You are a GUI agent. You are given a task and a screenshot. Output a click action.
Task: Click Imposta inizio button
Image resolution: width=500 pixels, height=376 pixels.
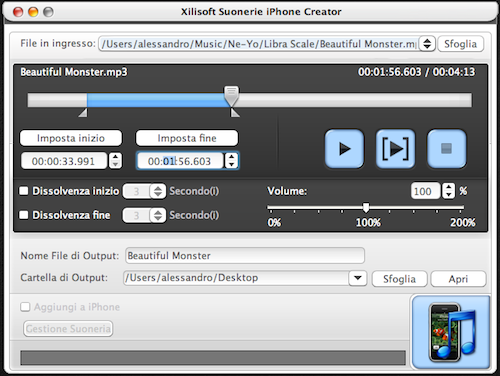click(71, 138)
